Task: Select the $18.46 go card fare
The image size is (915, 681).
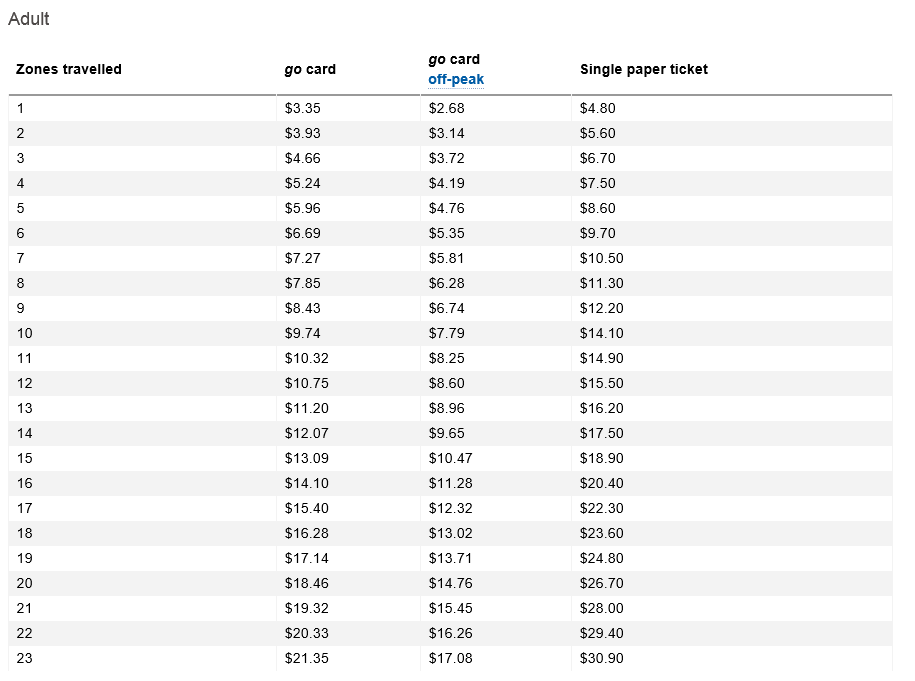Action: point(306,583)
